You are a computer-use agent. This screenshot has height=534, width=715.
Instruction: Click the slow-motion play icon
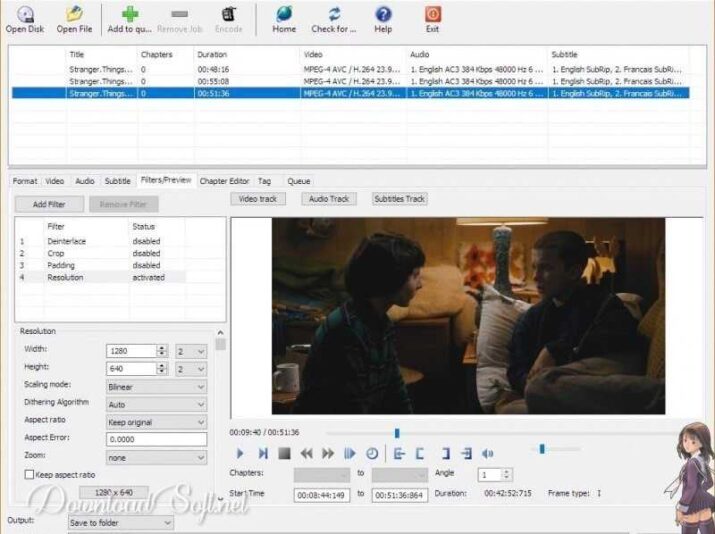pyautogui.click(x=350, y=453)
